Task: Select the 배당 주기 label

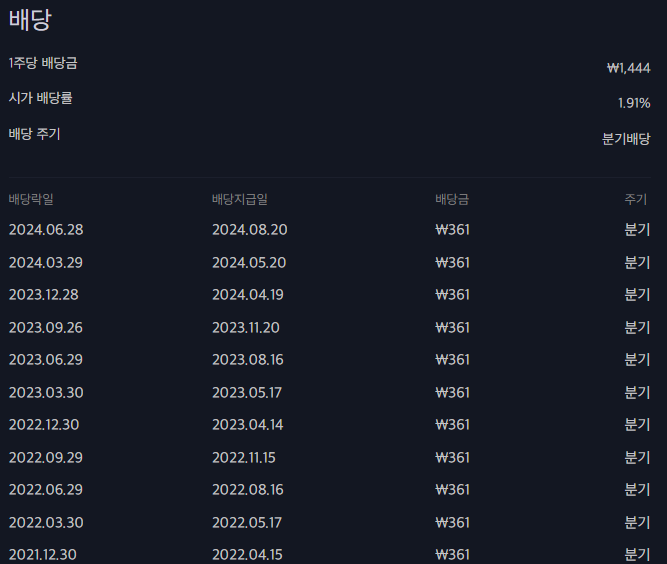Action: (x=34, y=134)
